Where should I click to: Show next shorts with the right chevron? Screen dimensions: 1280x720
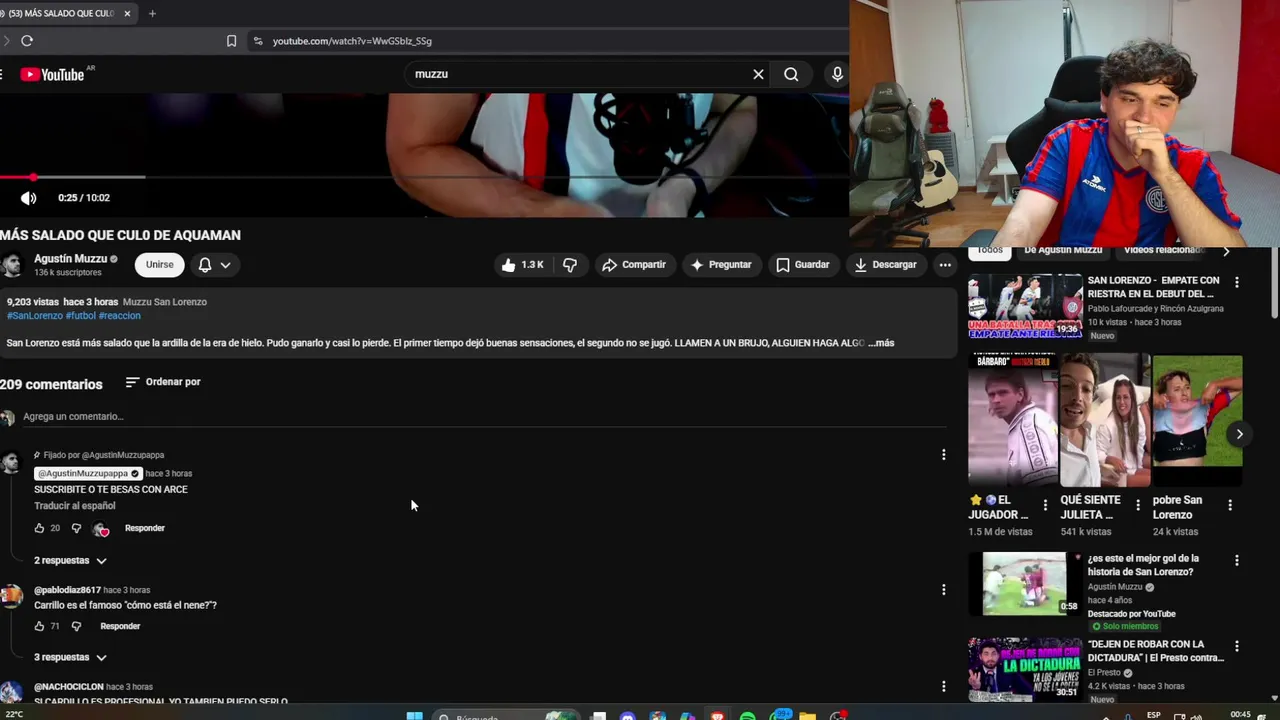[x=1239, y=434]
